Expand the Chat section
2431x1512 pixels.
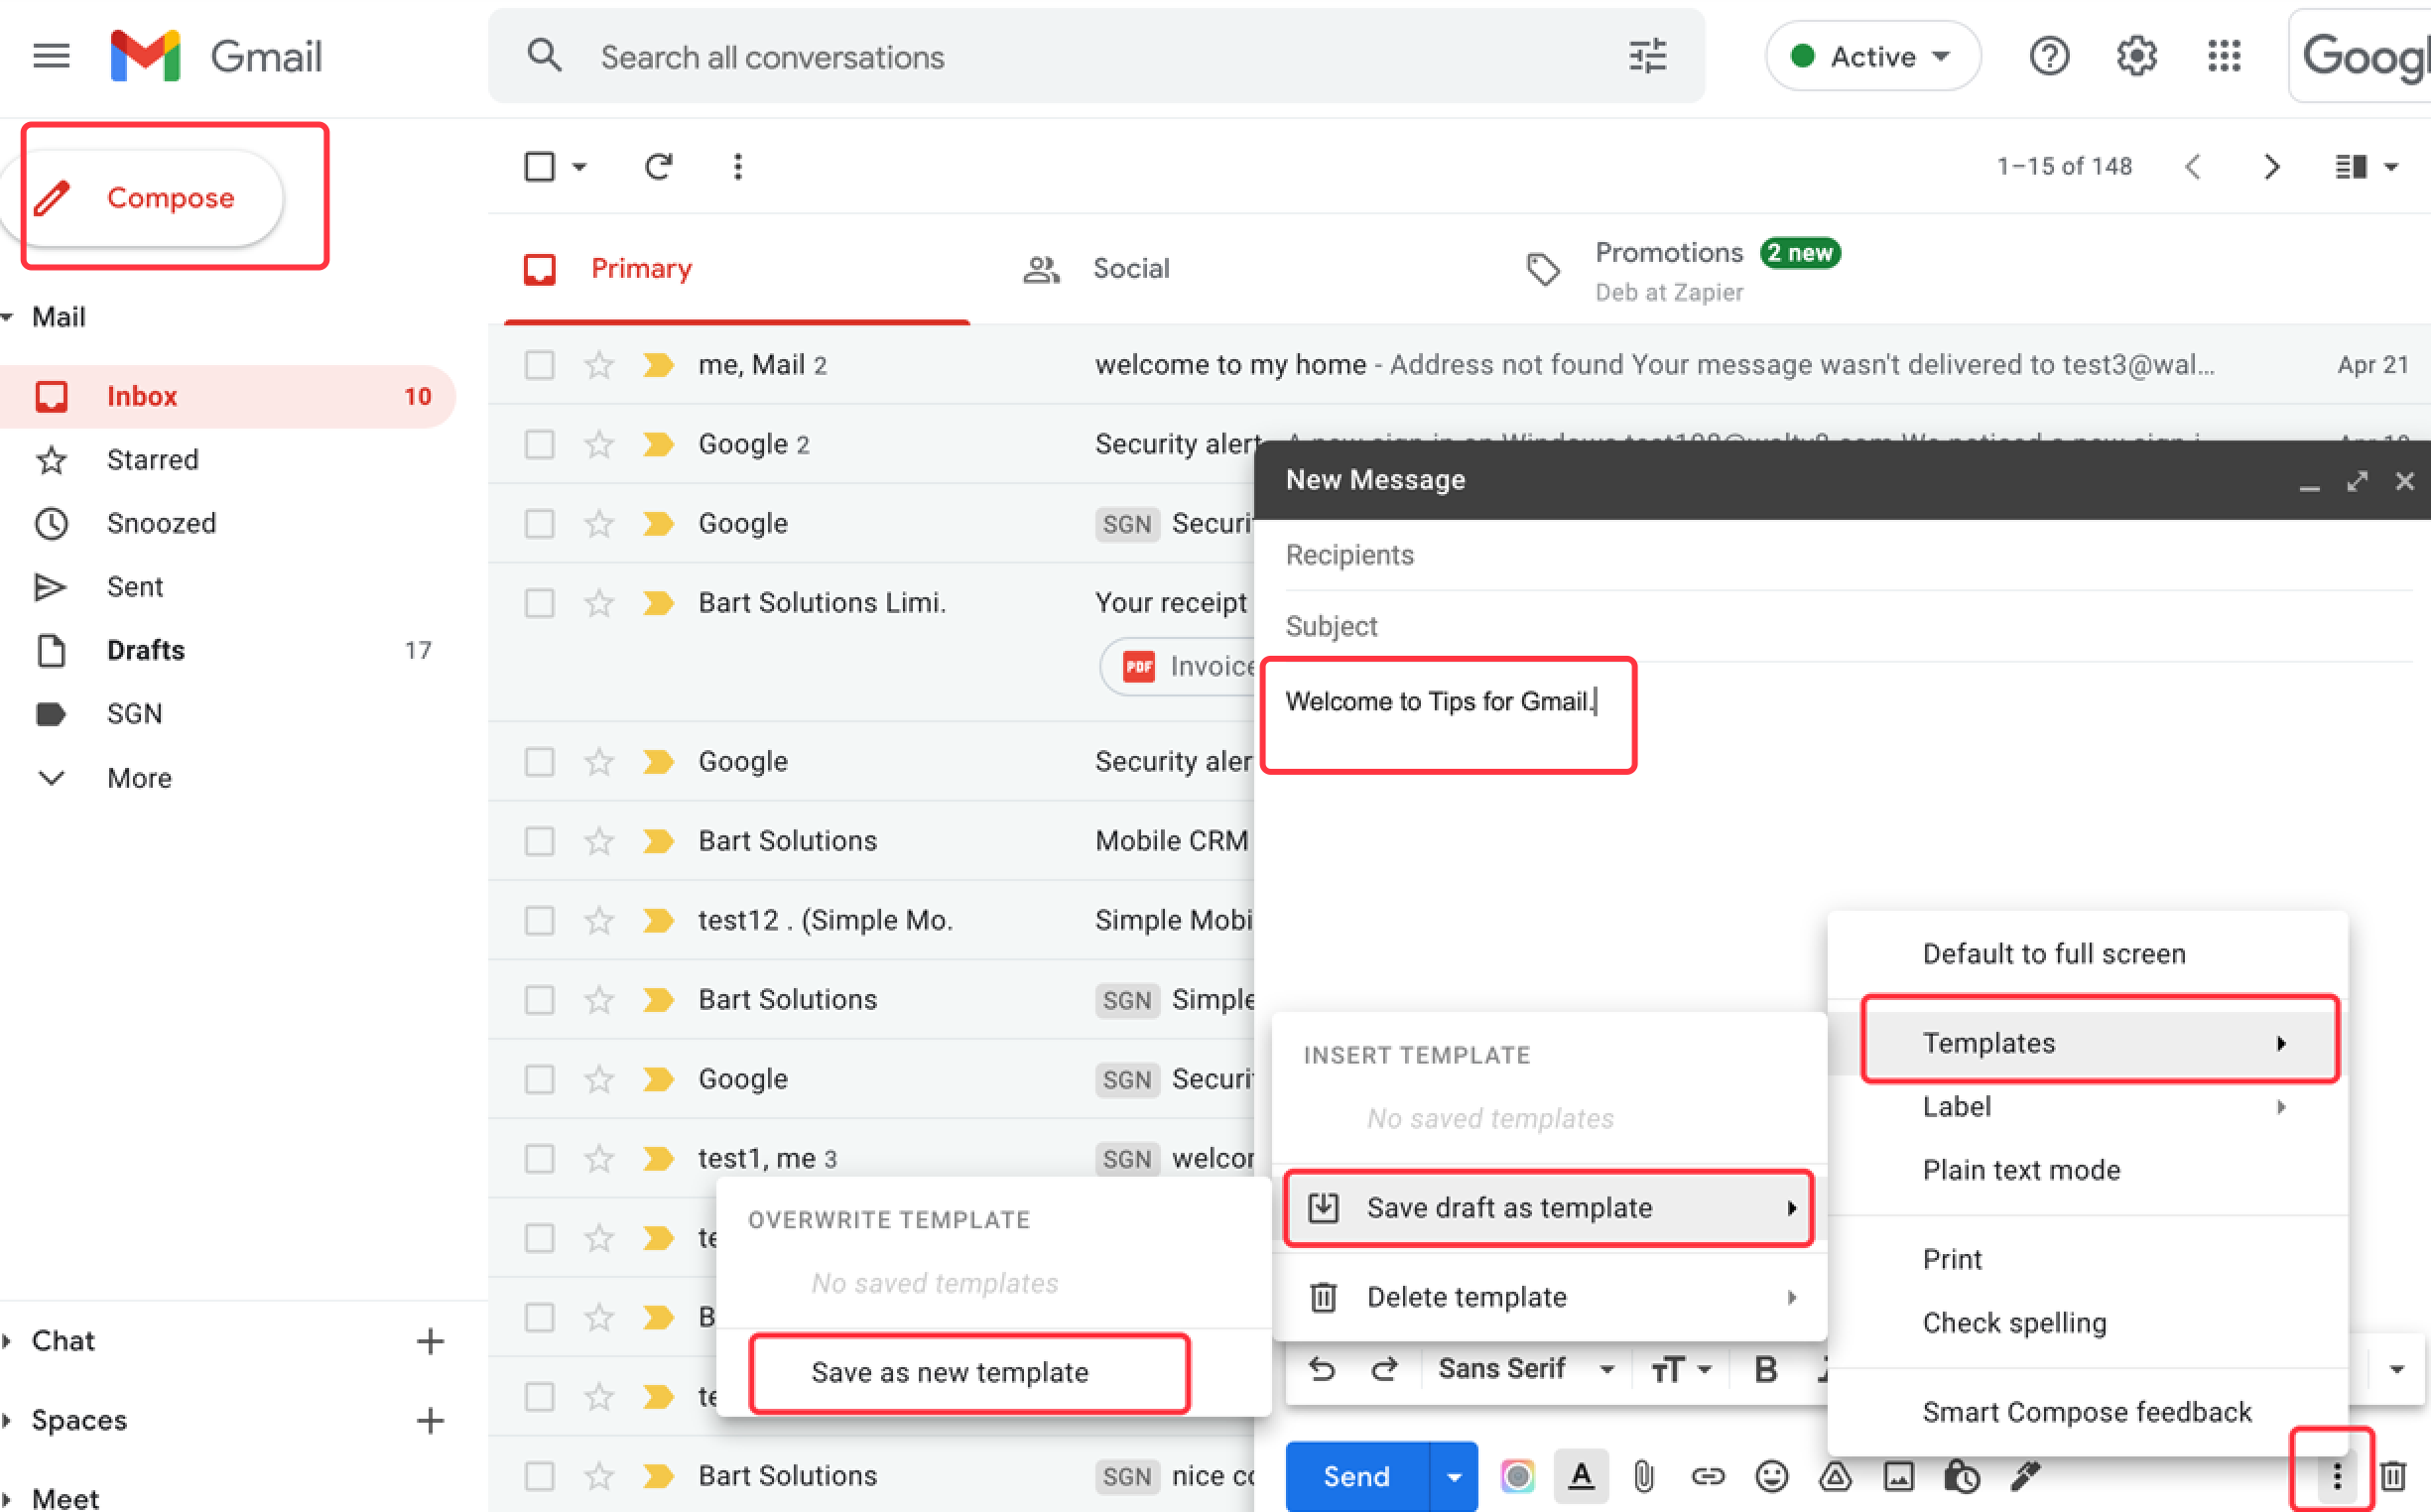(8, 1340)
